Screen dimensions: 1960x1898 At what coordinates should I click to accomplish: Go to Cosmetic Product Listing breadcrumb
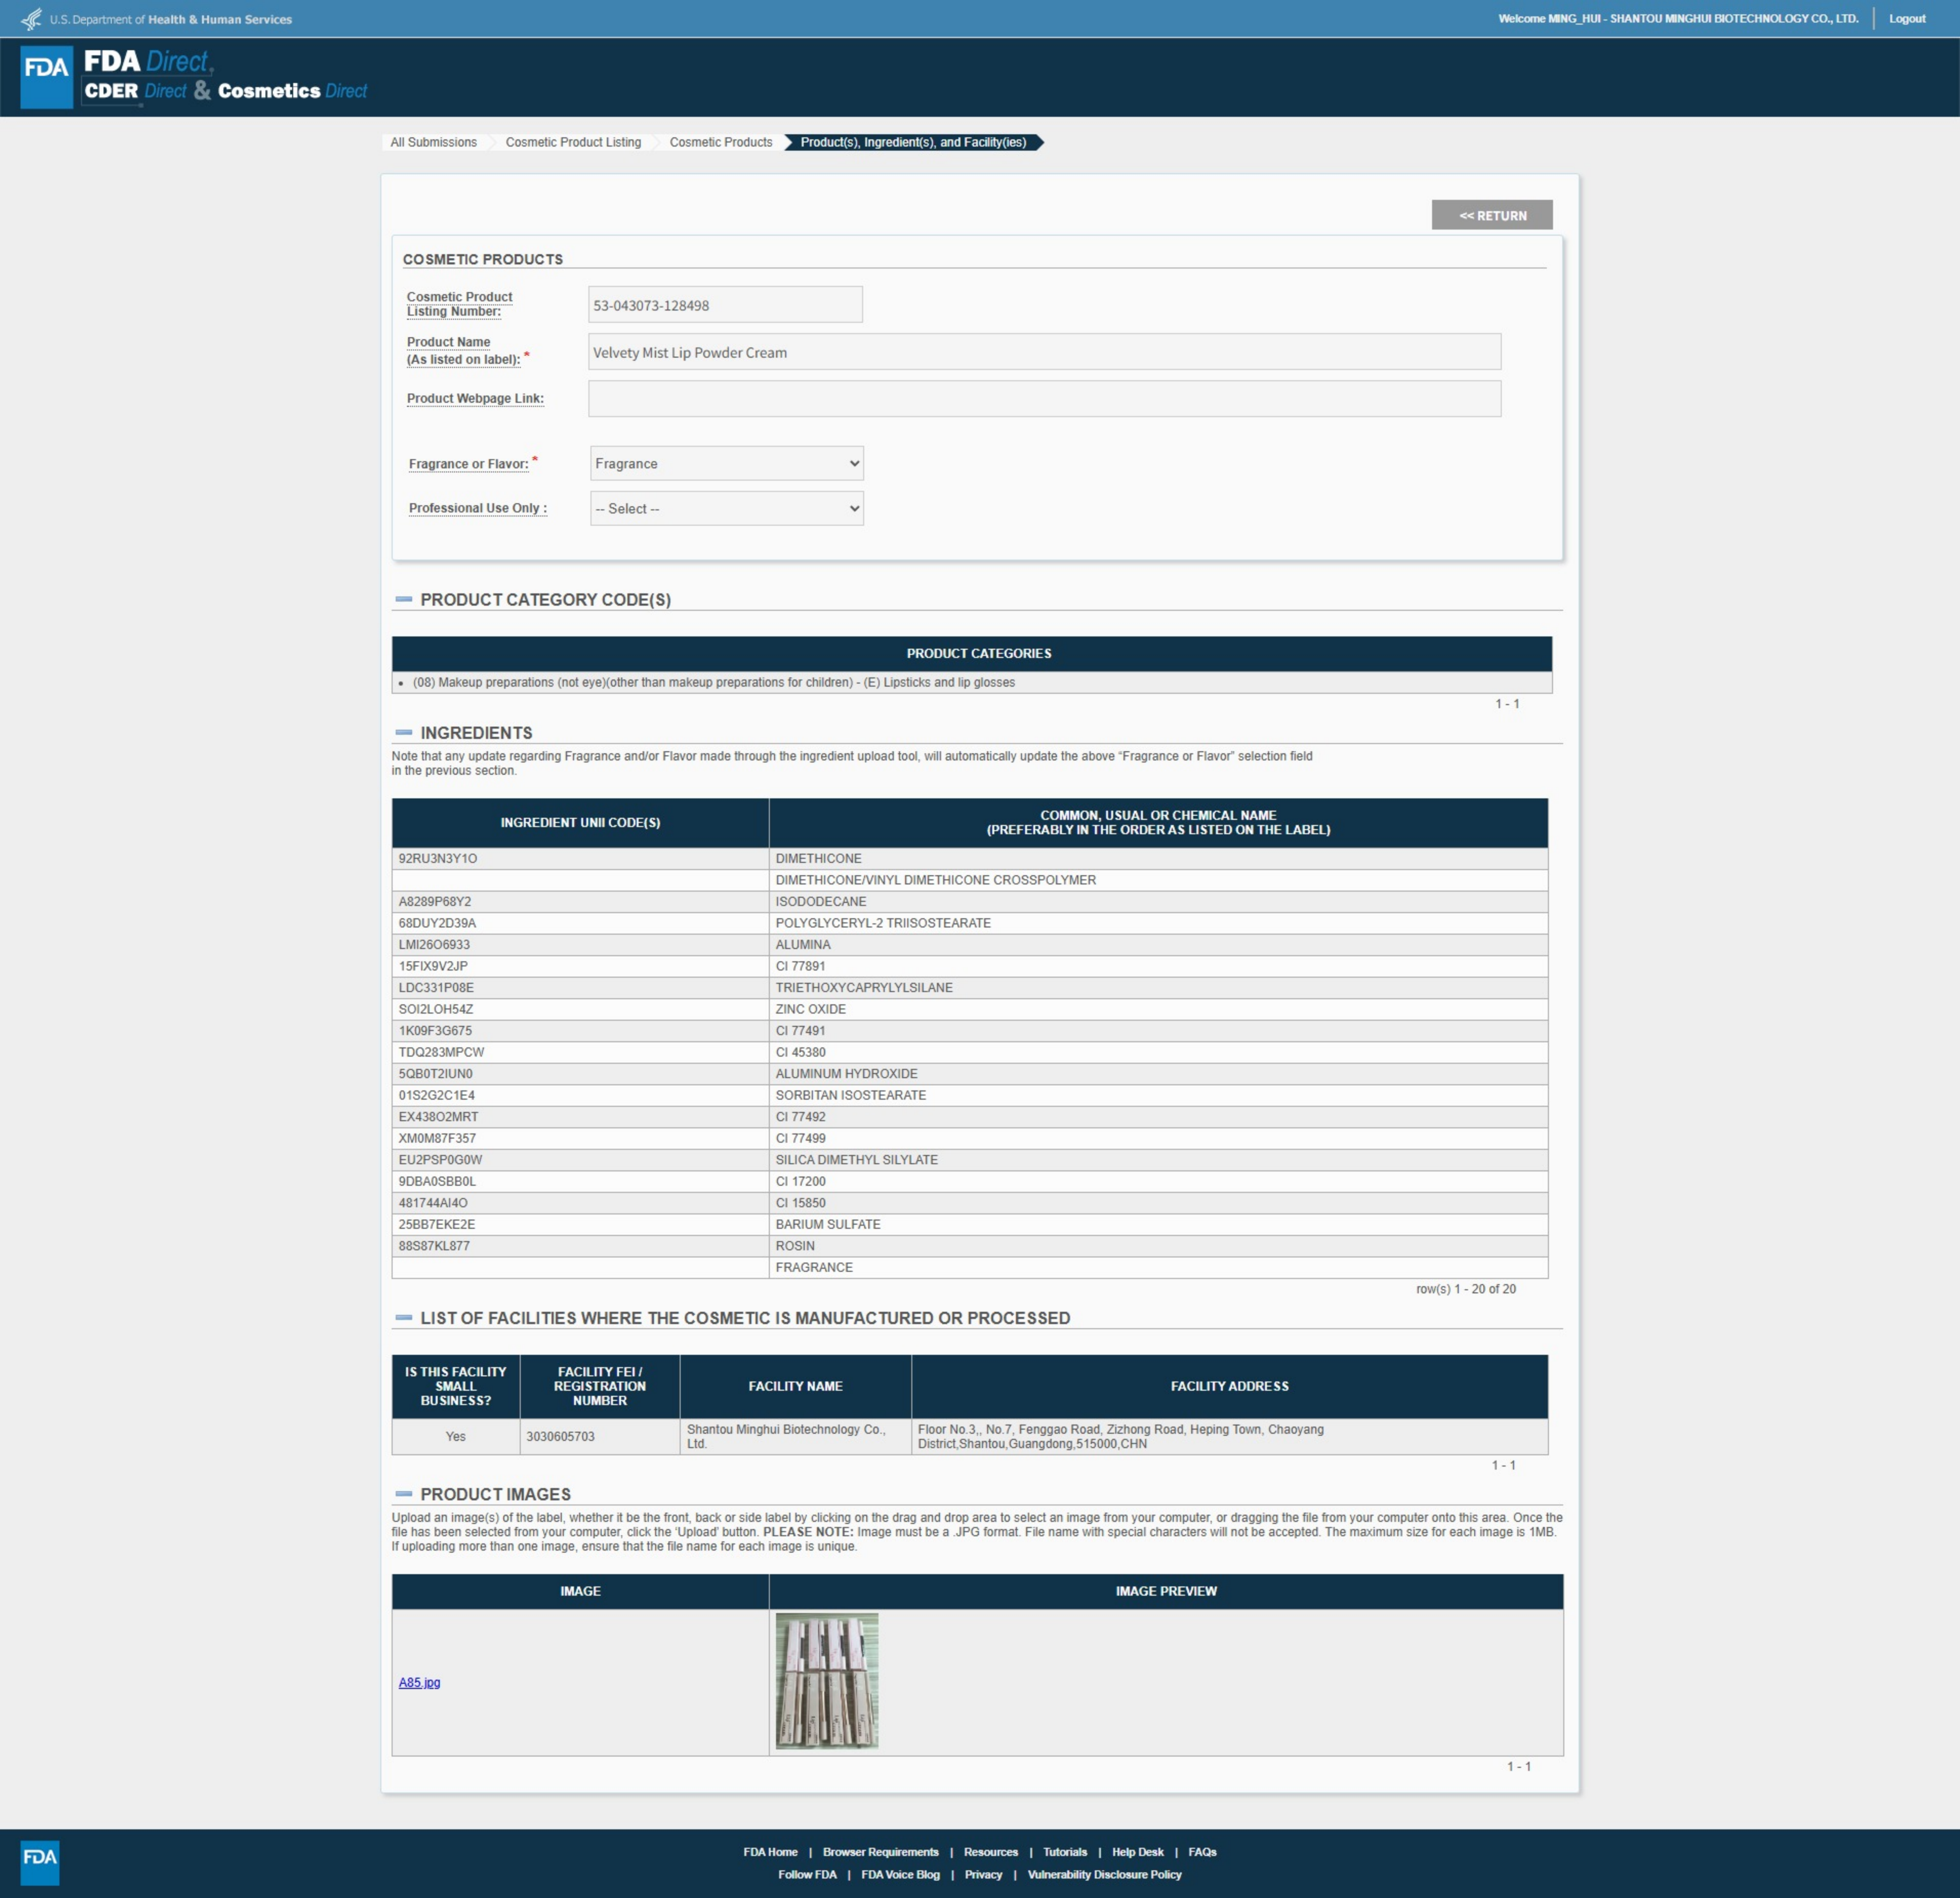[573, 142]
